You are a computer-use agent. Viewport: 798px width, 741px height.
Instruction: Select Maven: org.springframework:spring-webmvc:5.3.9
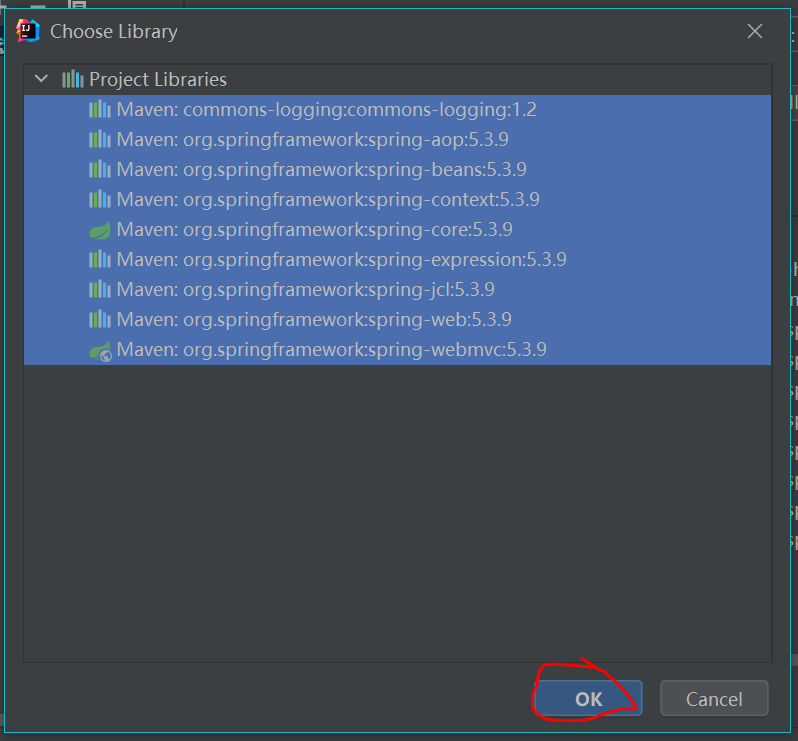coord(397,350)
